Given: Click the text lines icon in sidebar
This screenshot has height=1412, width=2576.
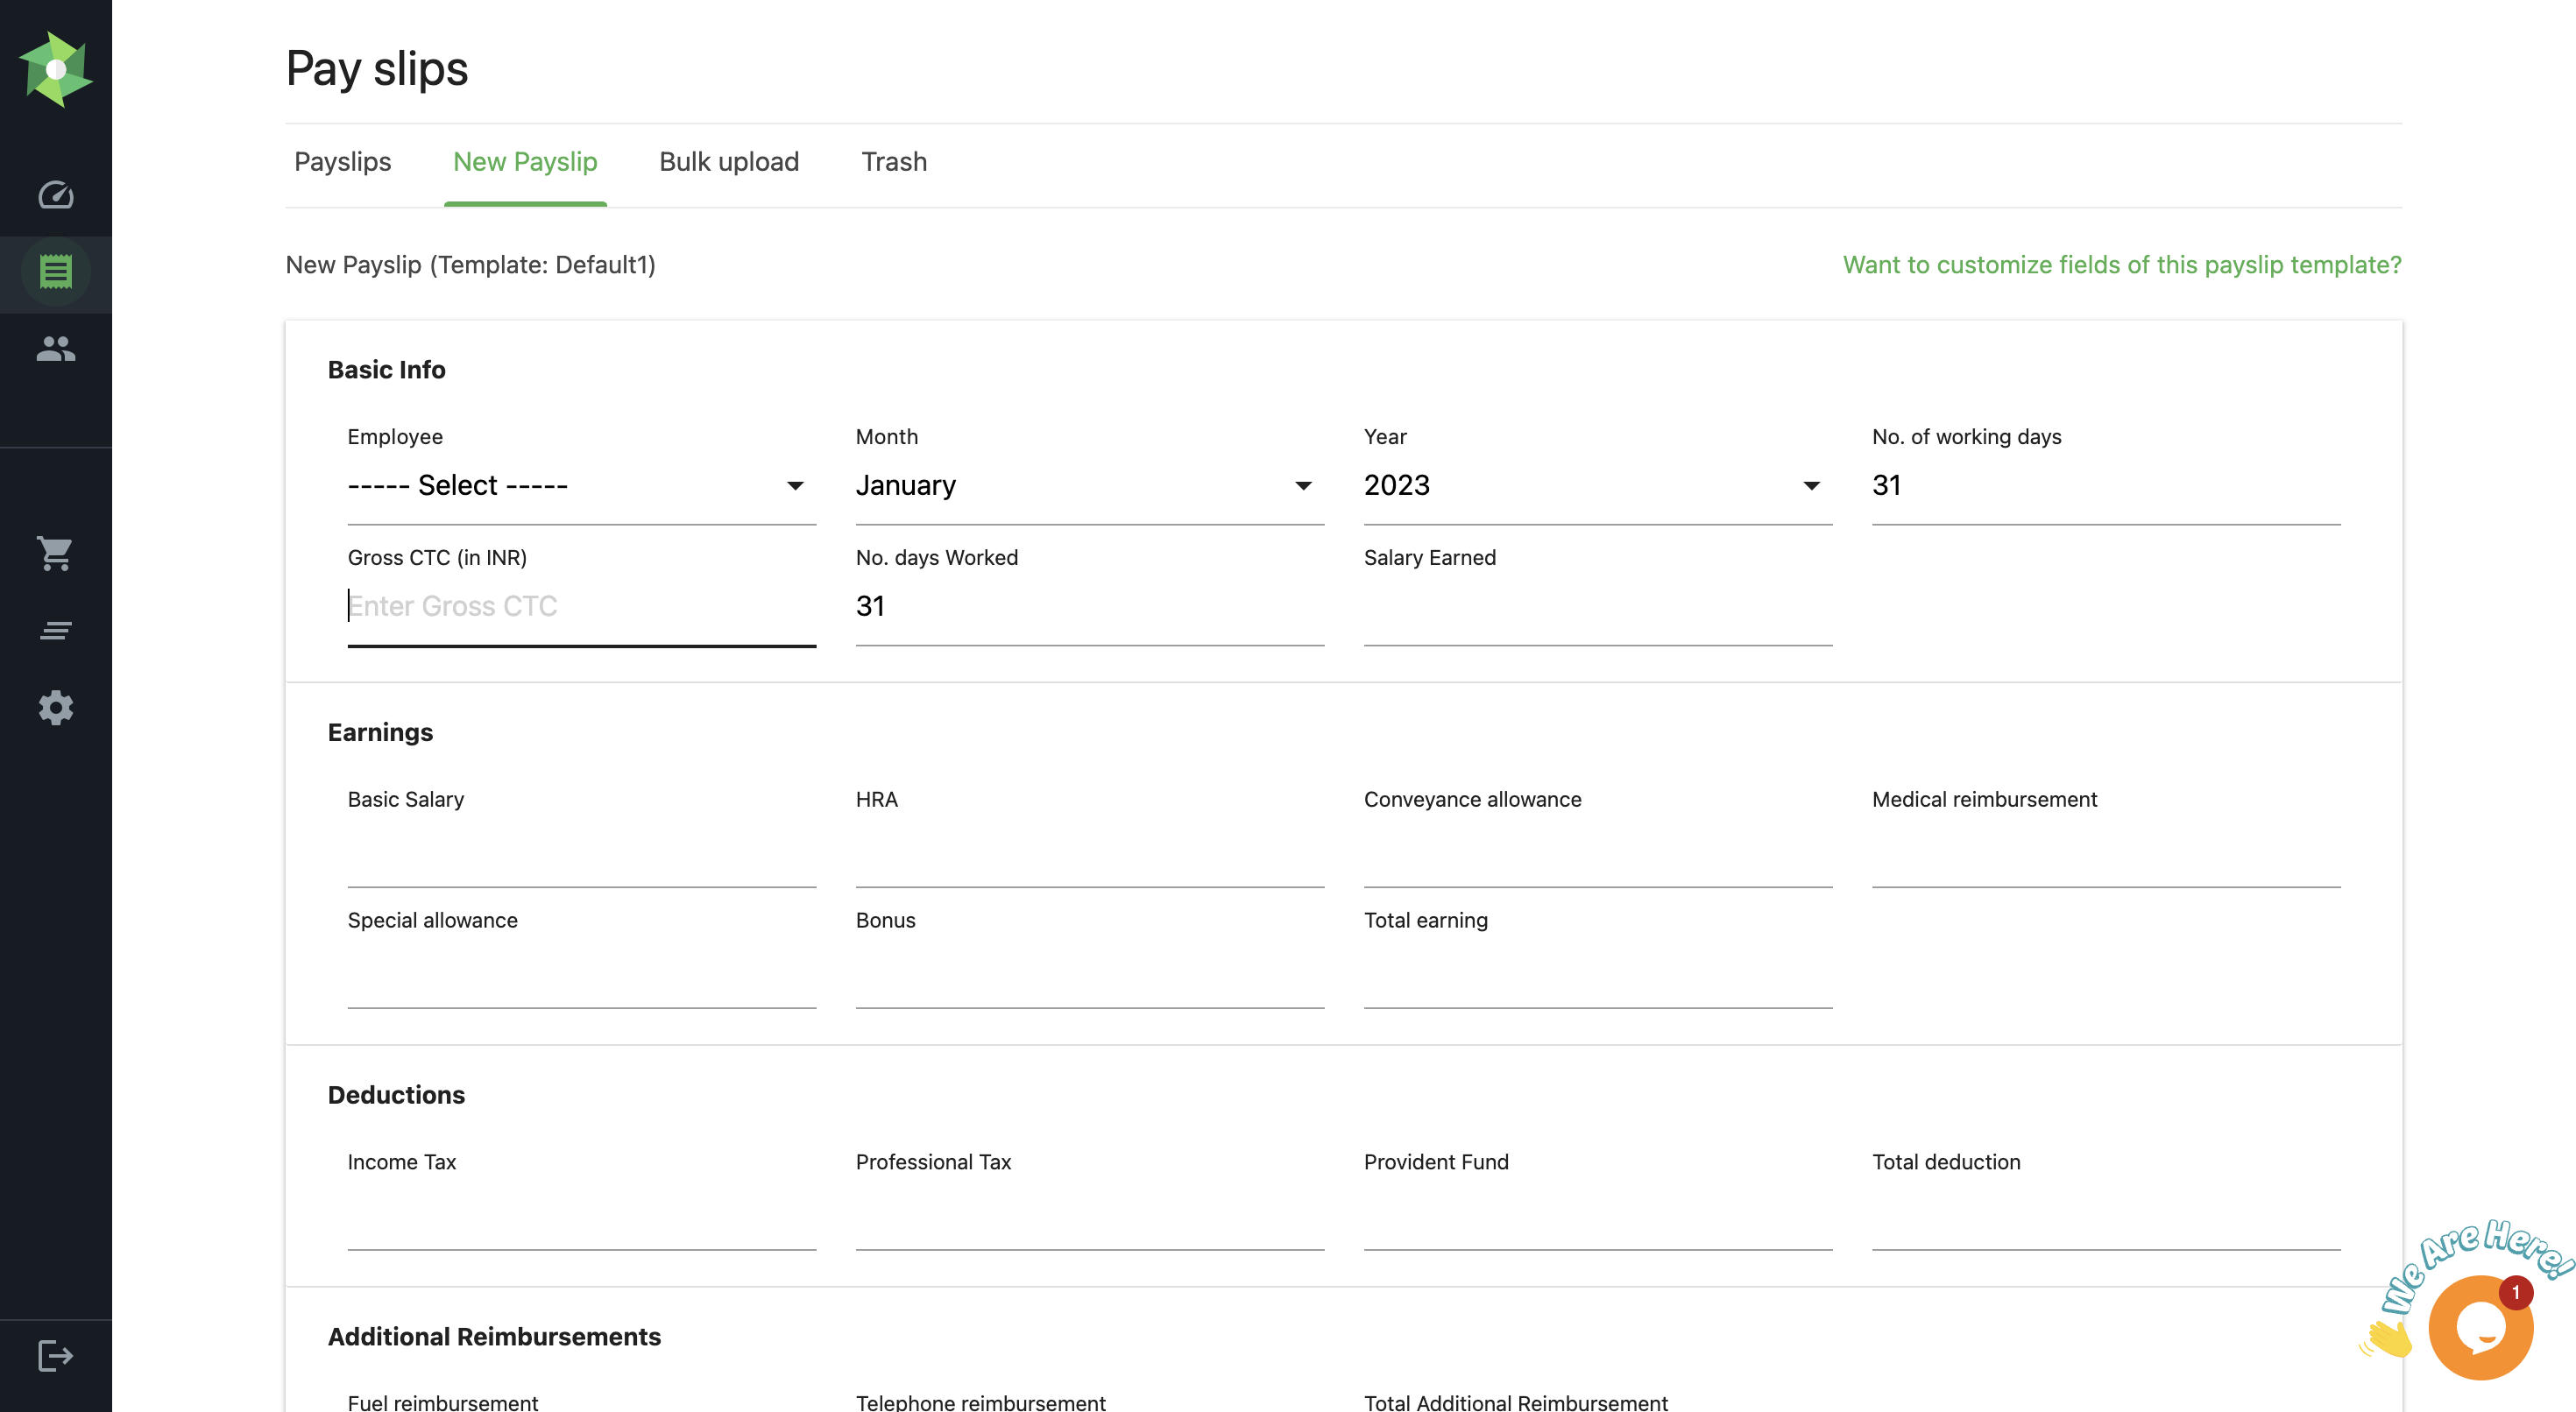Looking at the screenshot, I should click(x=56, y=630).
